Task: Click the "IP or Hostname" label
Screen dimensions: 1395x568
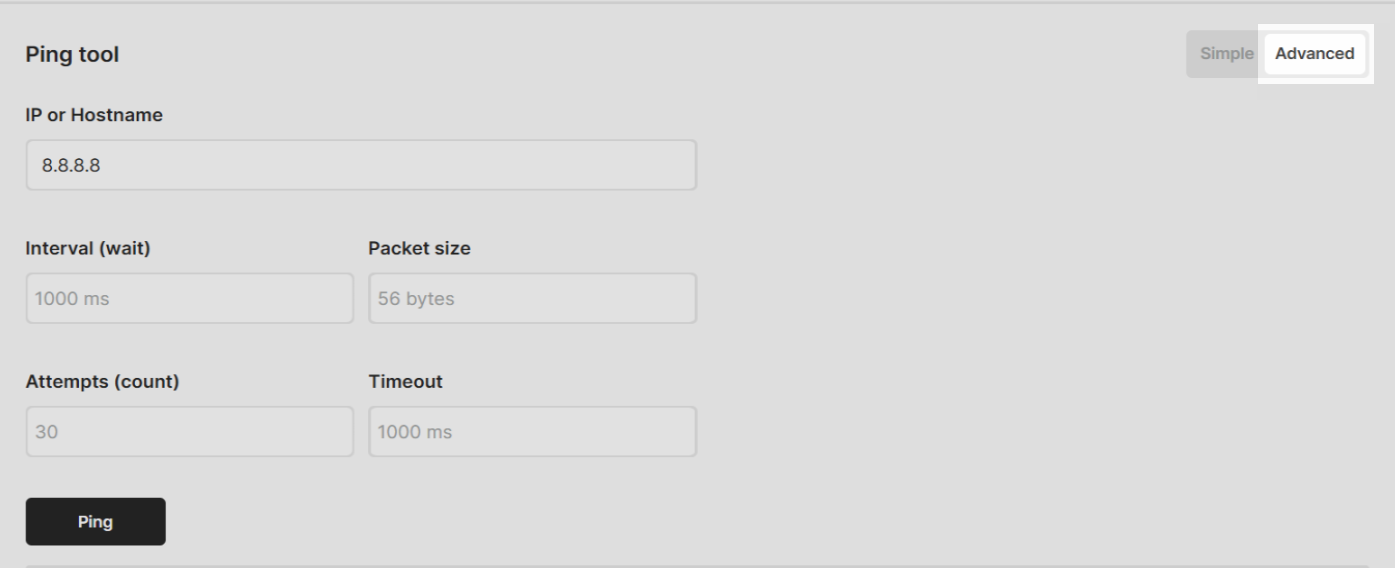Action: pos(94,115)
